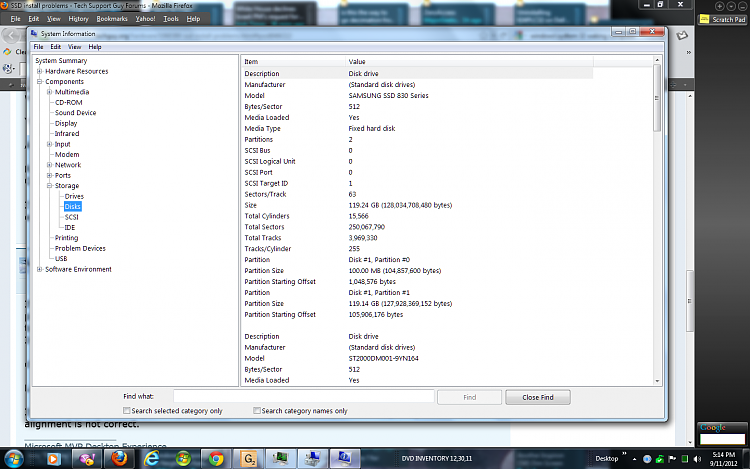Select Modem in the tree

(x=67, y=154)
